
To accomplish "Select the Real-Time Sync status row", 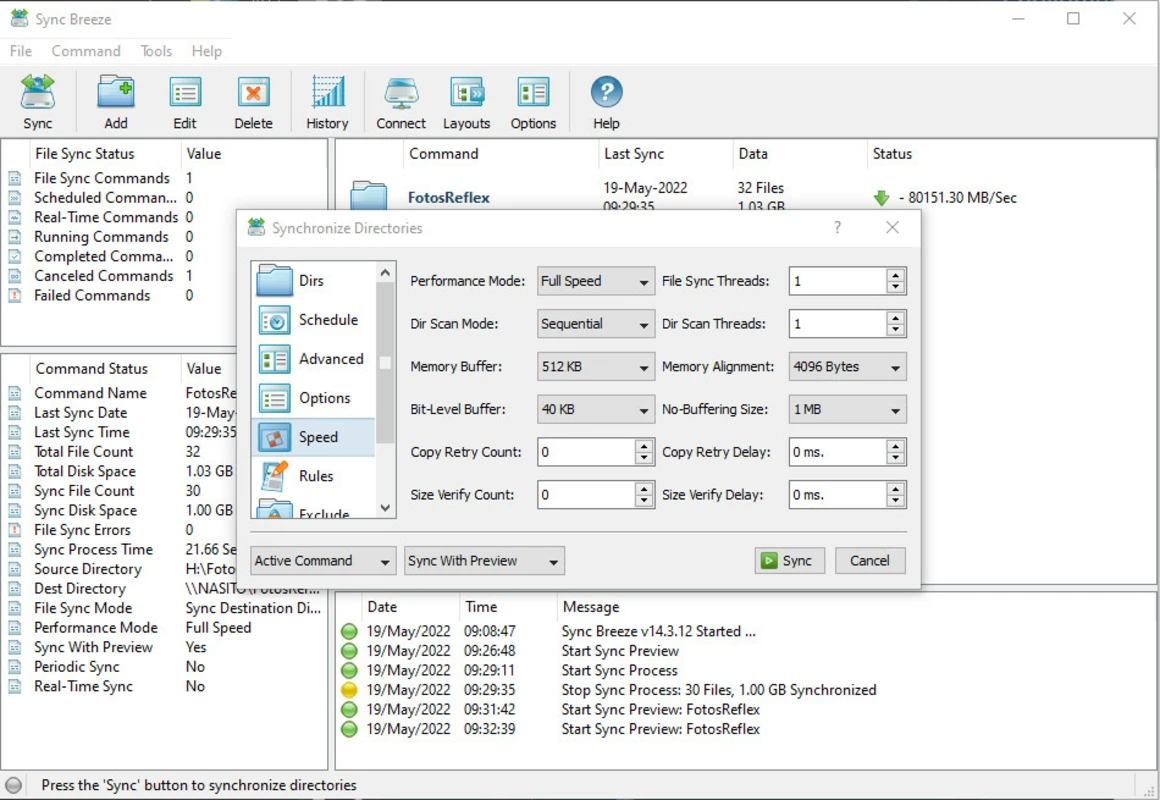I will [164, 686].
